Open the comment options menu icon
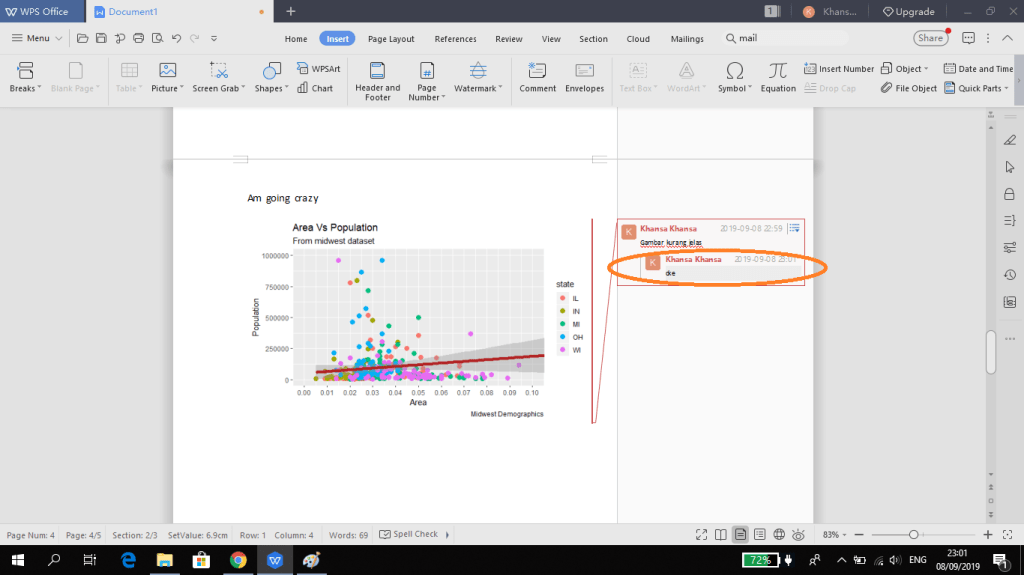1024x575 pixels. [793, 229]
